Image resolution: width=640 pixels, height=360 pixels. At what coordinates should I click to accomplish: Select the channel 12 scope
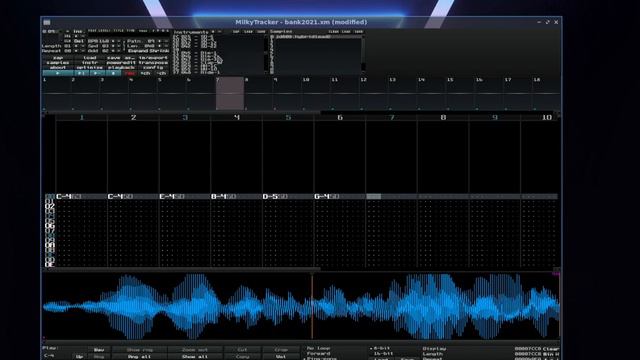374,93
